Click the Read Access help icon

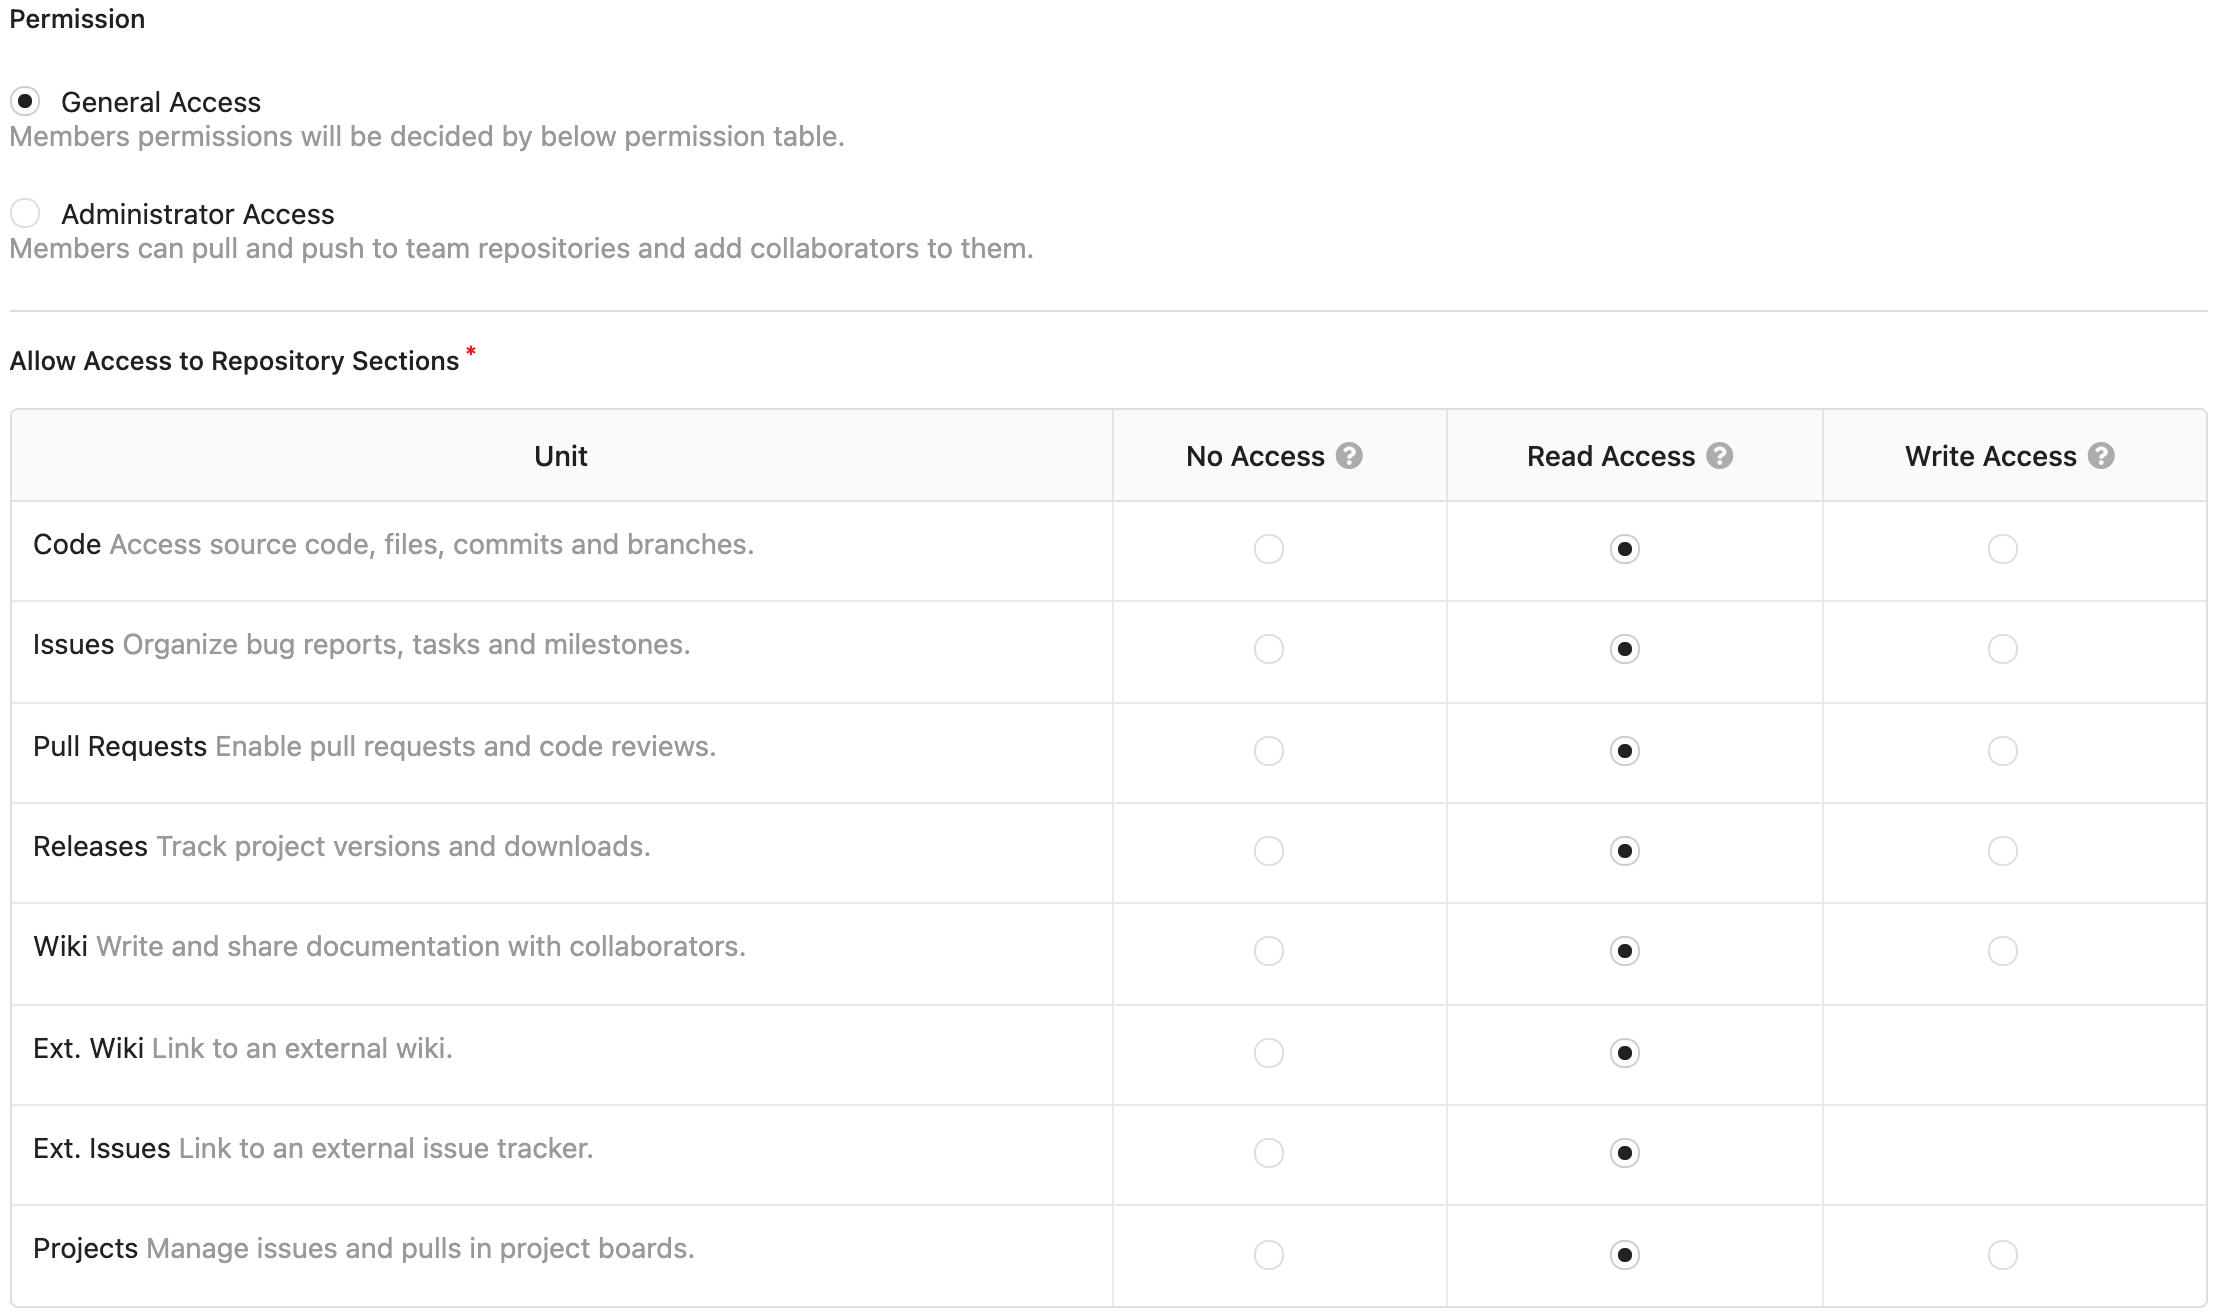[1719, 456]
